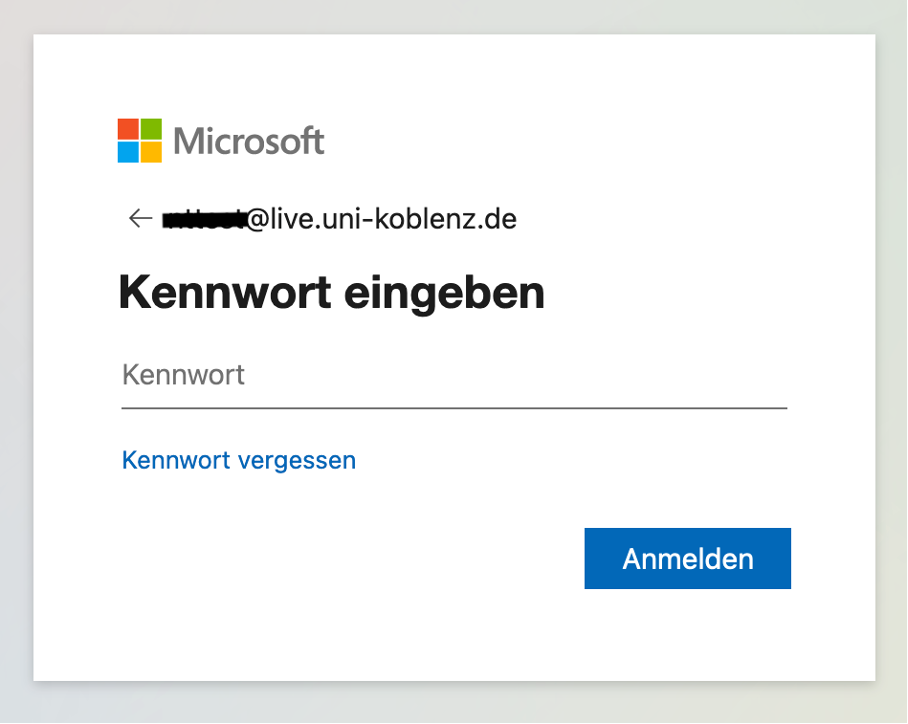Click the green square in the Microsoft logo
The image size is (908, 724).
tap(151, 129)
